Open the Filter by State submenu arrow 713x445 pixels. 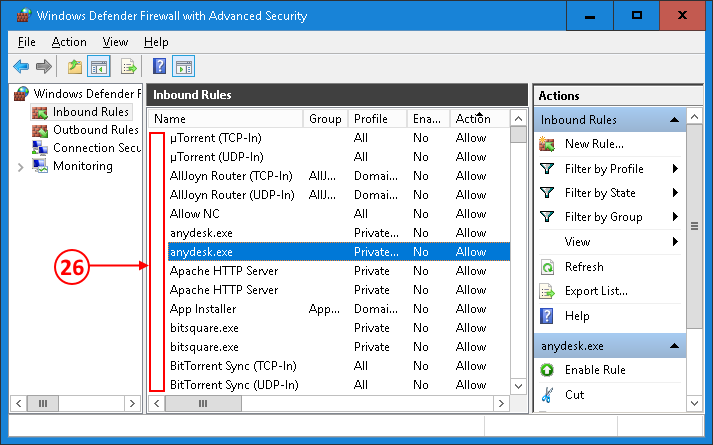(675, 193)
